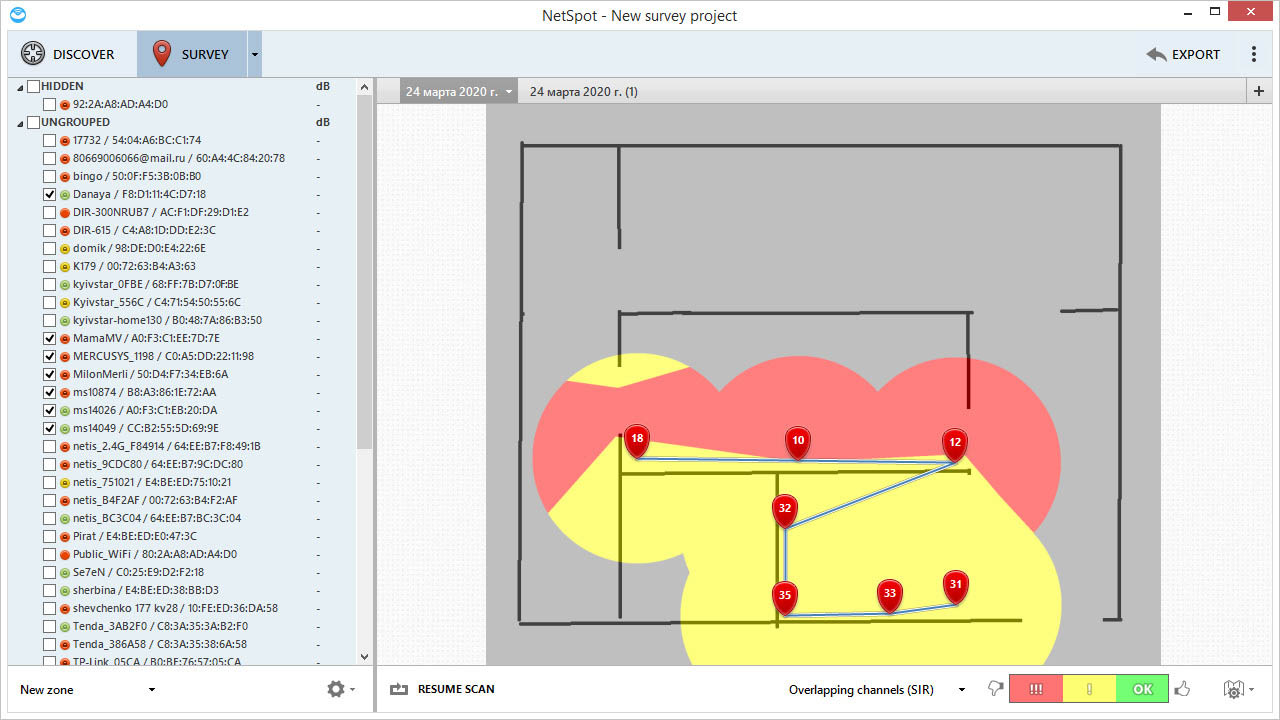Collapse the UNGROUPED group triangle
The width and height of the screenshot is (1280, 720).
coord(19,123)
